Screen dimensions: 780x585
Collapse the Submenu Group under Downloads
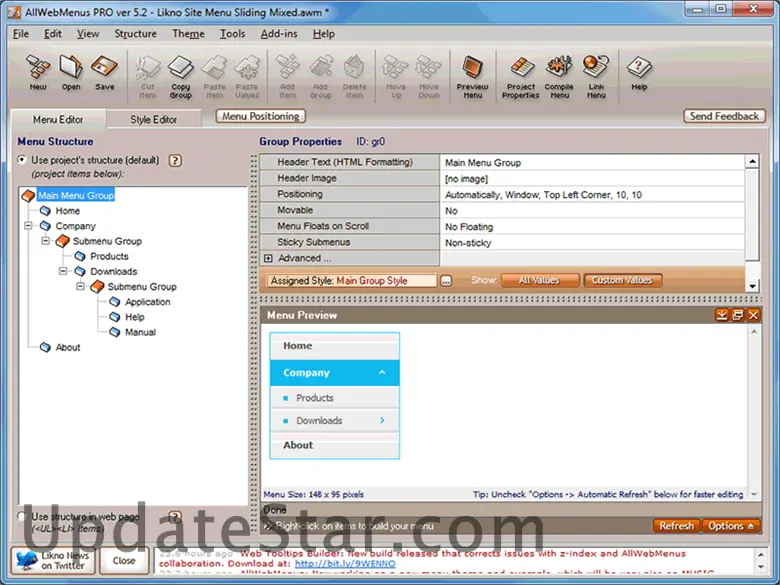pos(80,286)
